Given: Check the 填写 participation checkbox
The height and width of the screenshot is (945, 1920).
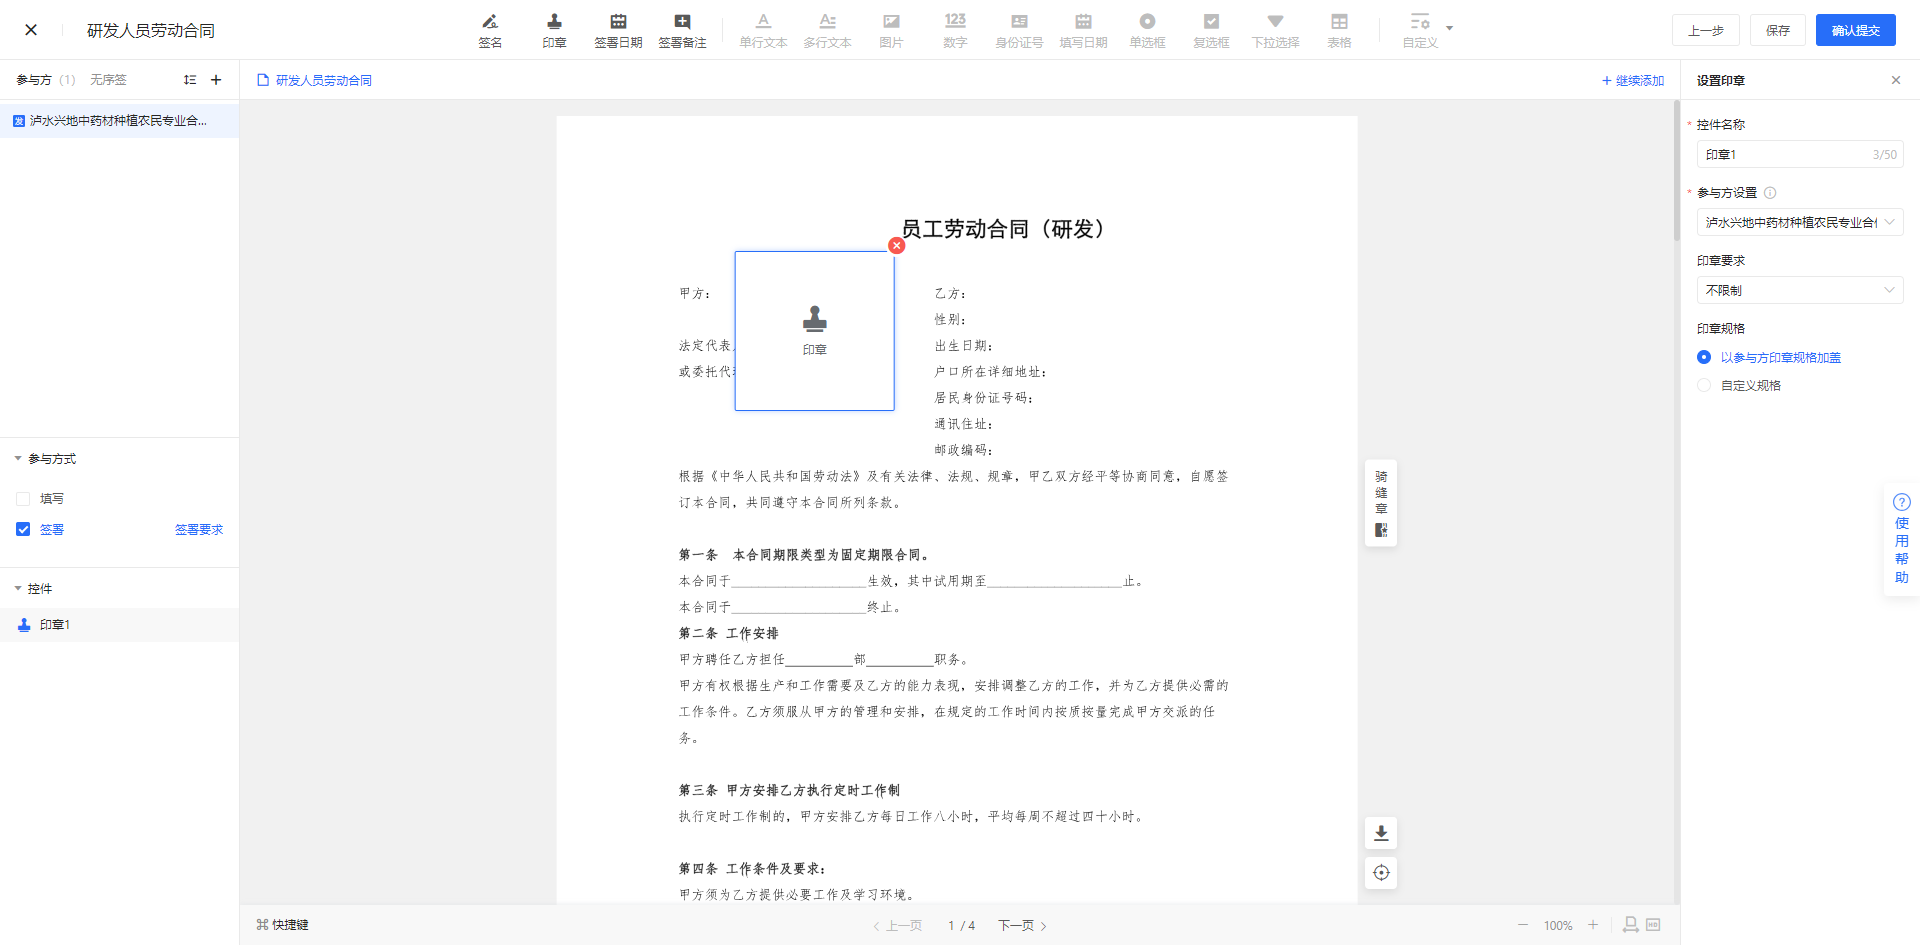Looking at the screenshot, I should pyautogui.click(x=23, y=499).
